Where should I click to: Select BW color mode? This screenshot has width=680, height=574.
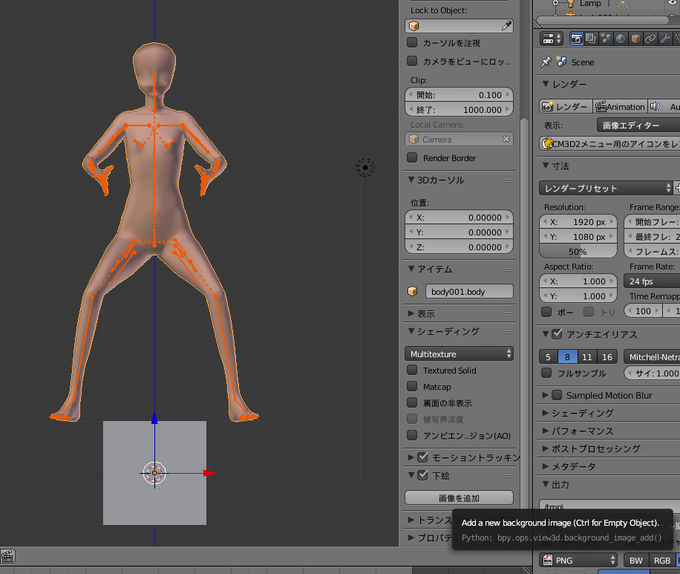pos(636,560)
